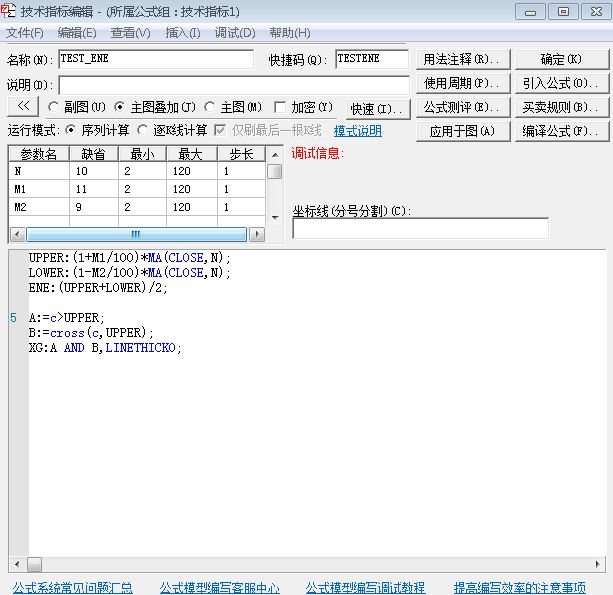Select the 副图 radio option
The image size is (613, 595).
(x=53, y=107)
